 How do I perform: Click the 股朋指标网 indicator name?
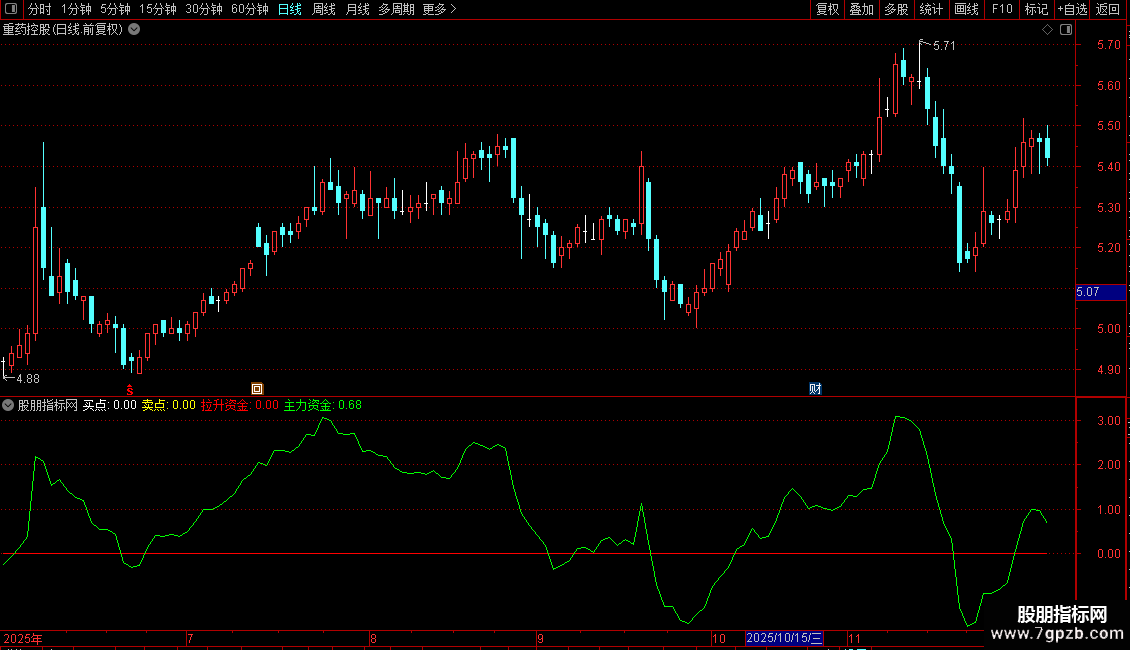point(48,405)
